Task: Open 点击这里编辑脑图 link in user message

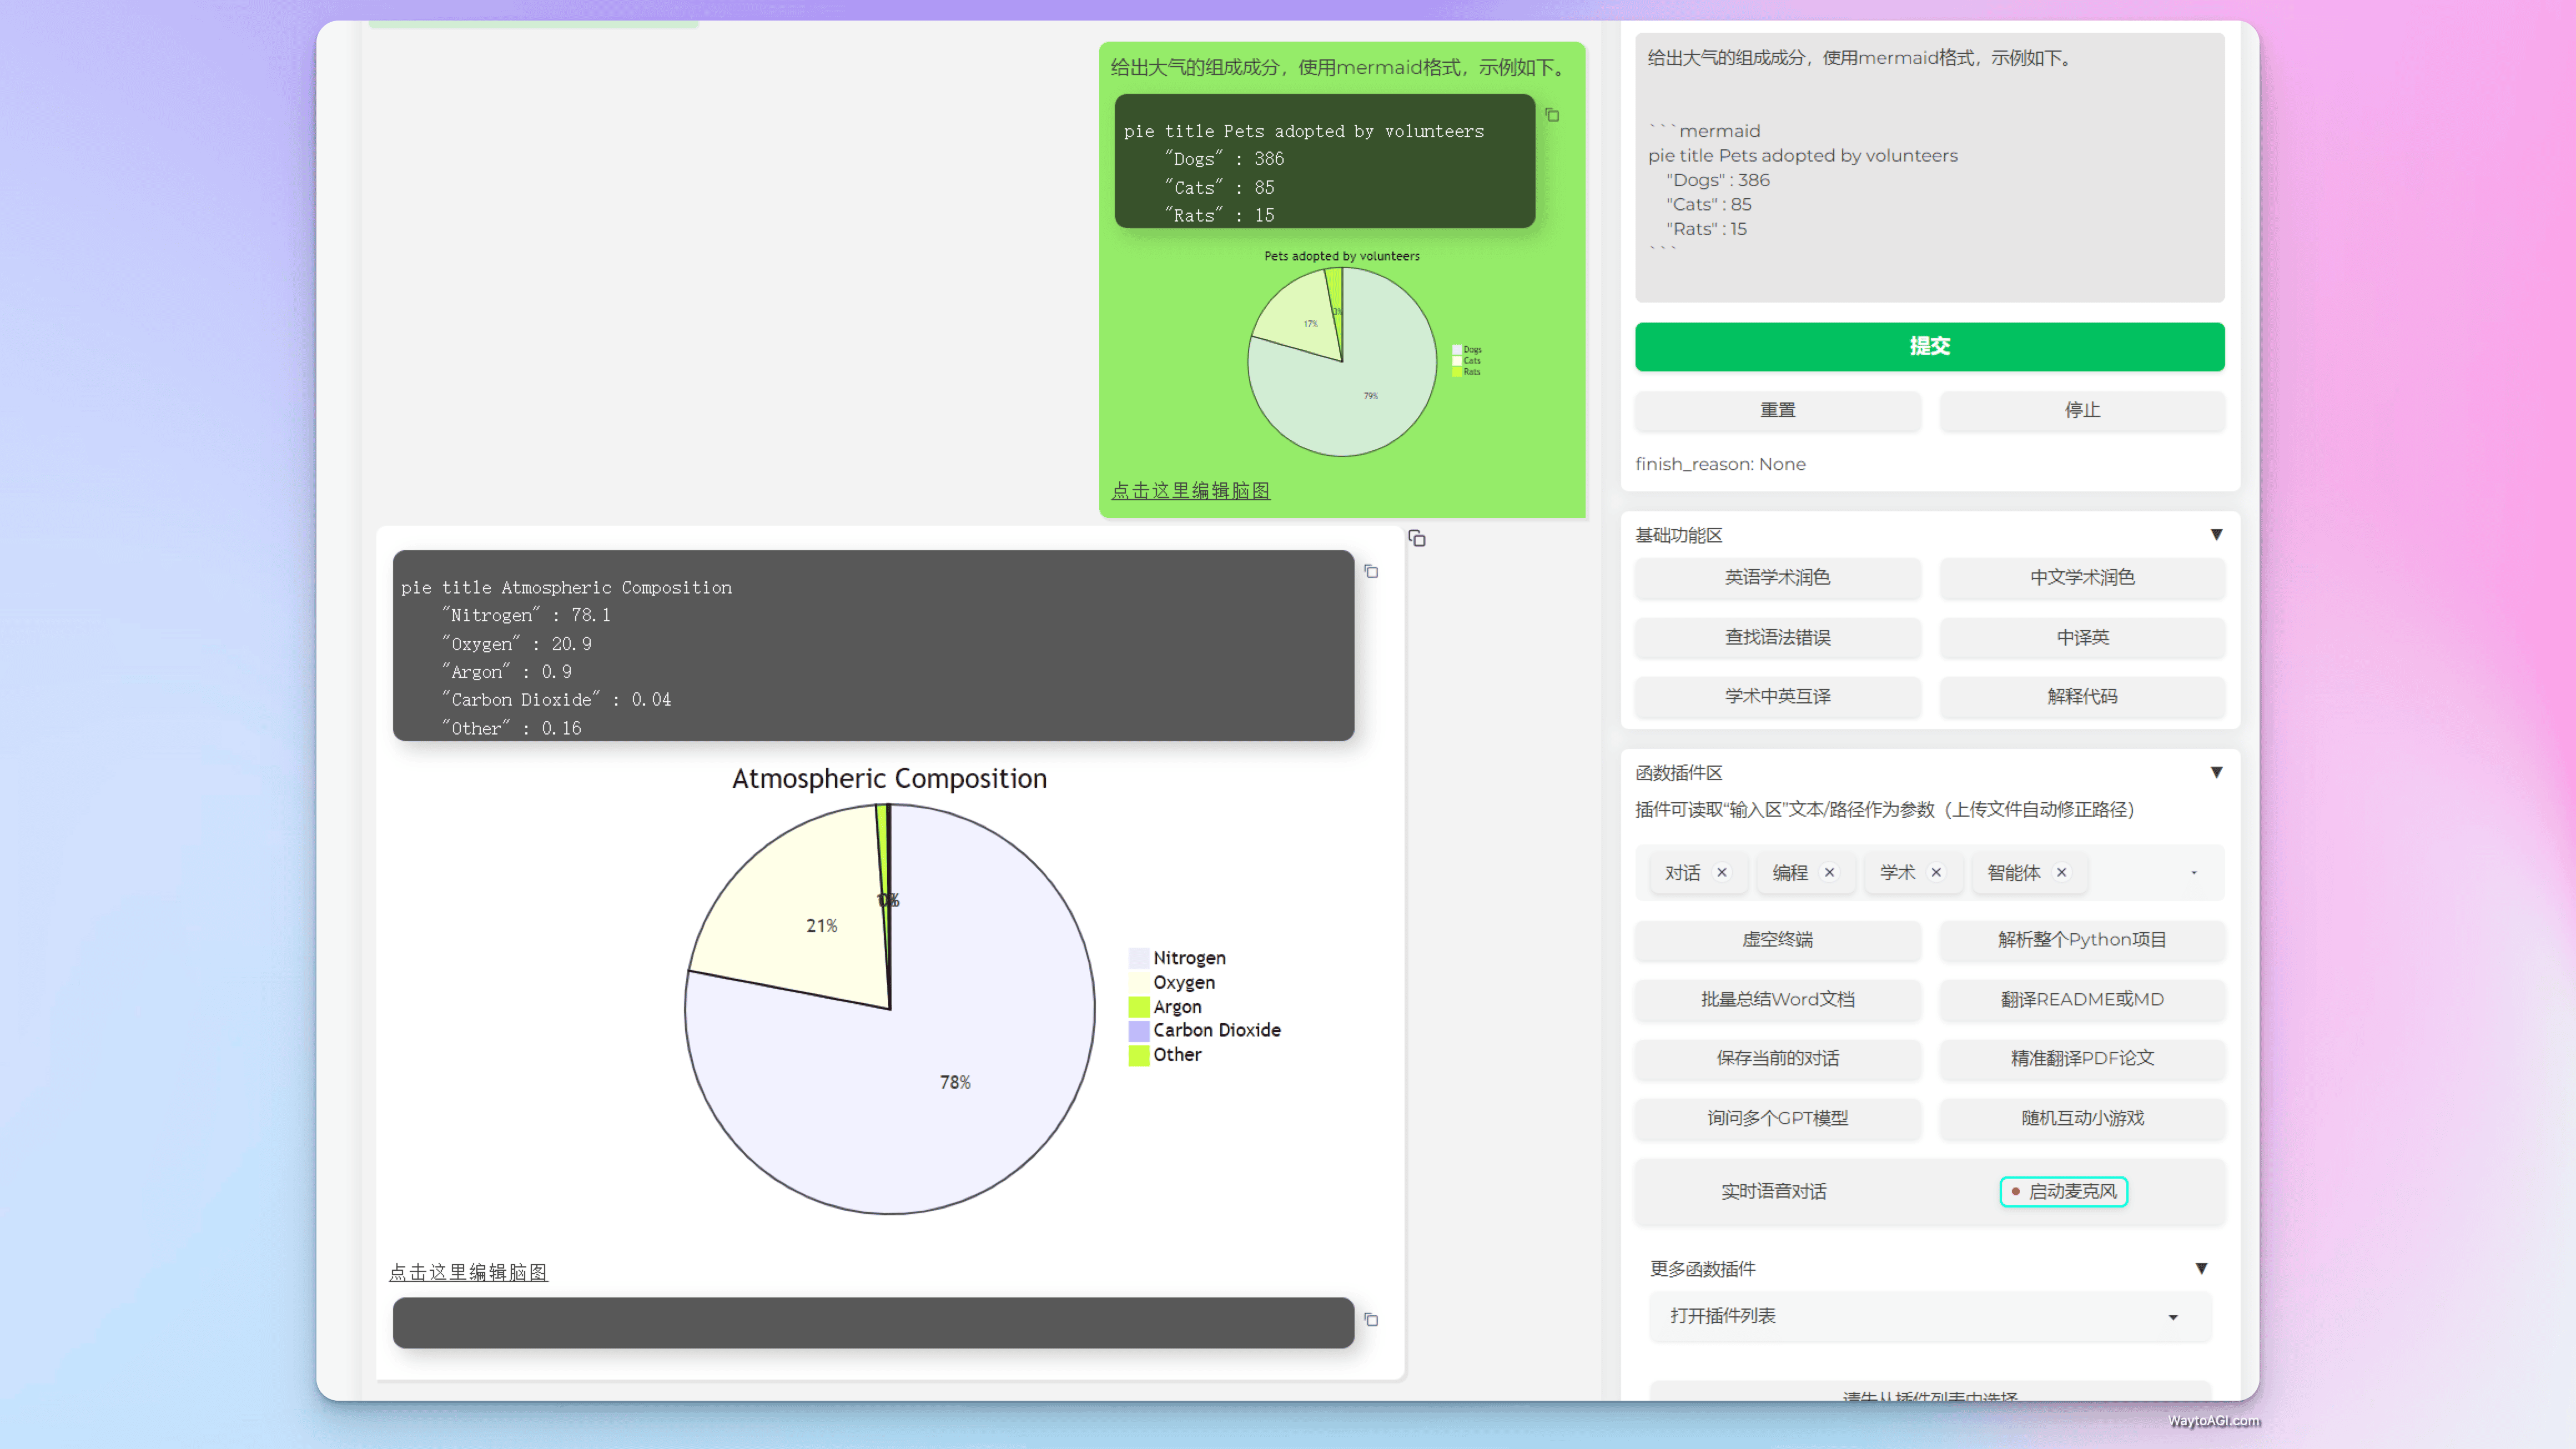Action: click(1190, 490)
